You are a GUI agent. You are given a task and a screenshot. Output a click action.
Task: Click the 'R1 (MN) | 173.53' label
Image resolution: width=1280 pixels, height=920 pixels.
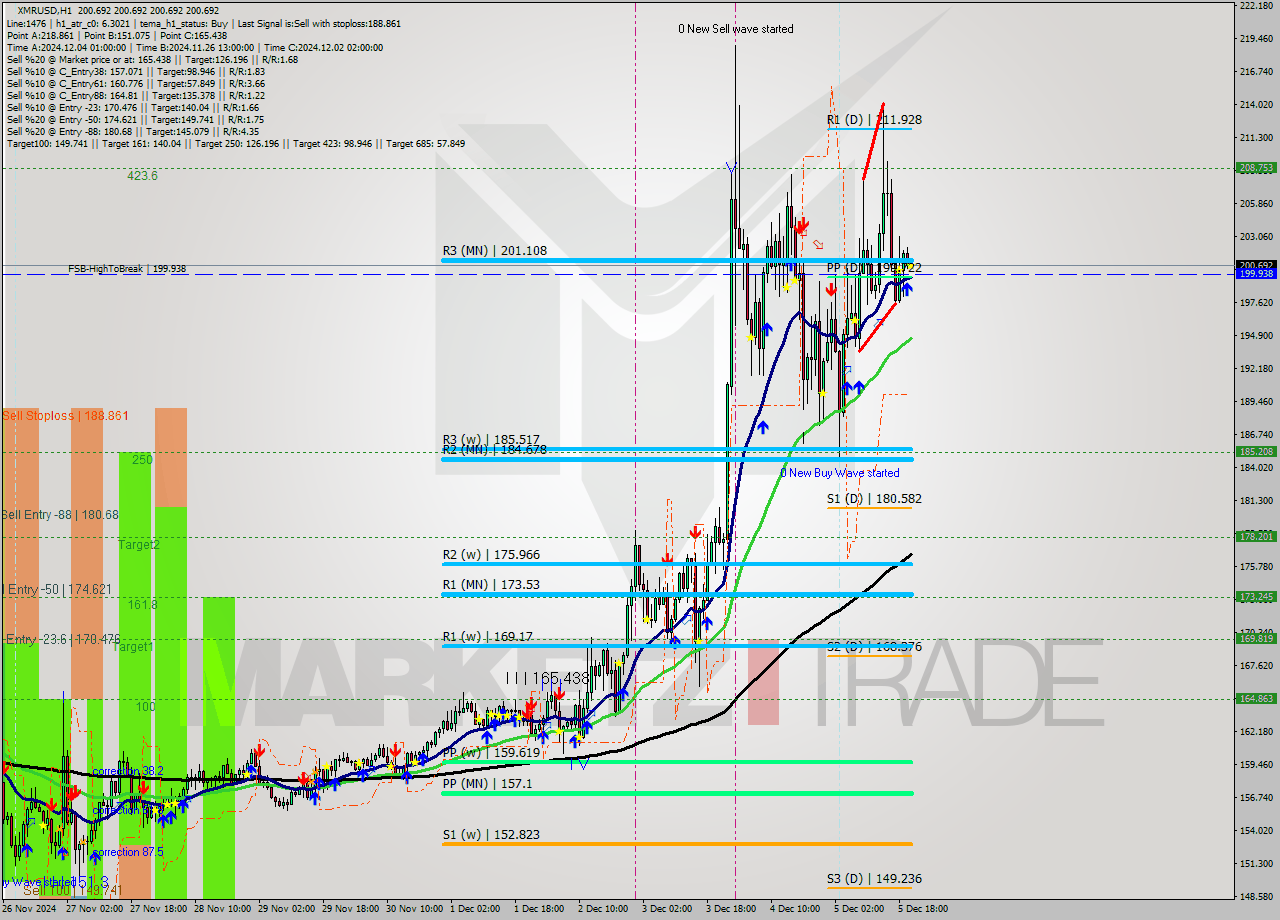pyautogui.click(x=491, y=585)
